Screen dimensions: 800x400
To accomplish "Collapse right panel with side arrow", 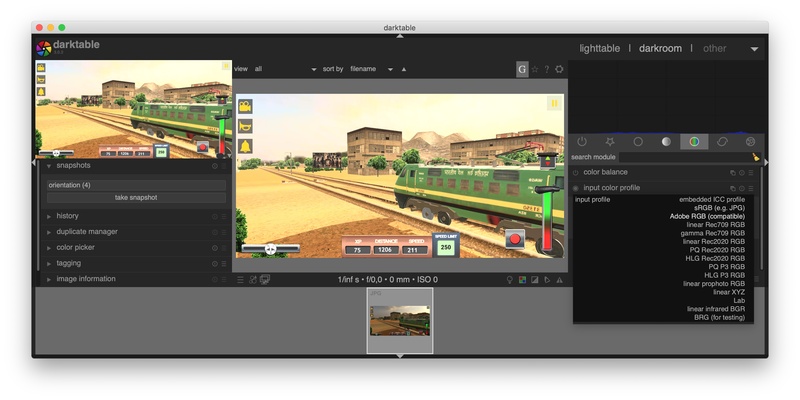I will (766, 162).
